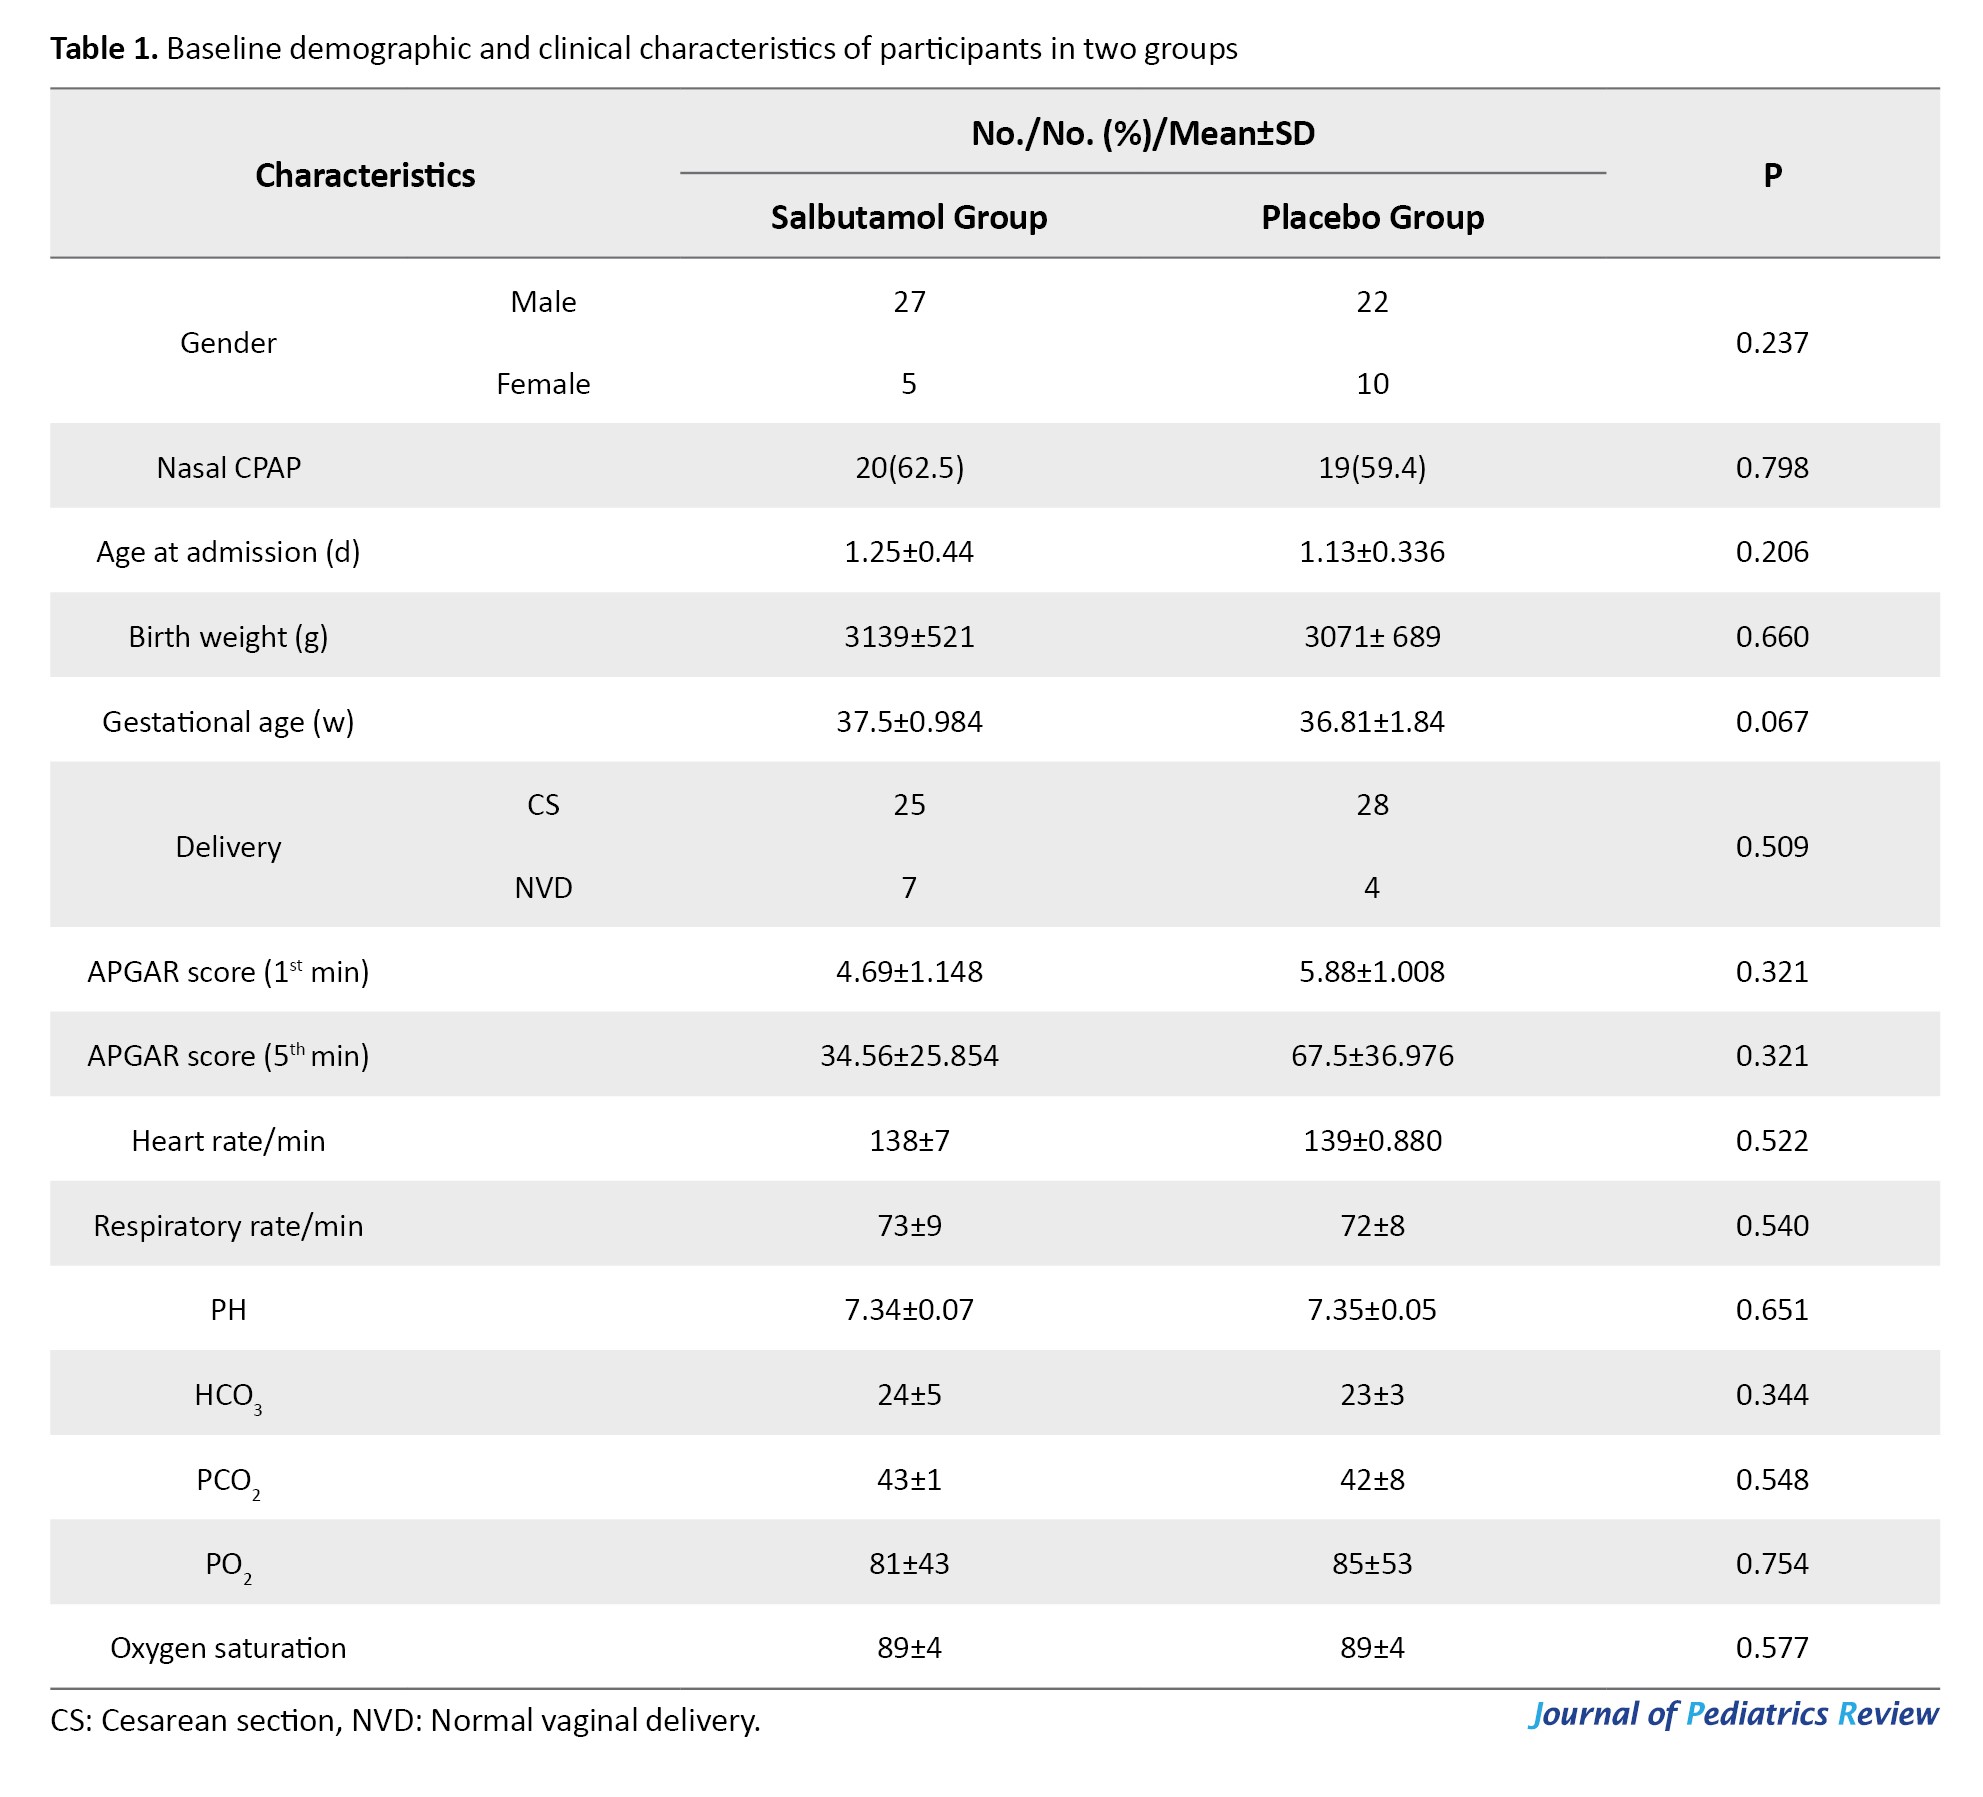This screenshot has height=1797, width=1983.
Task: Click the CS: Cesarean section footnote
Action: [405, 1720]
